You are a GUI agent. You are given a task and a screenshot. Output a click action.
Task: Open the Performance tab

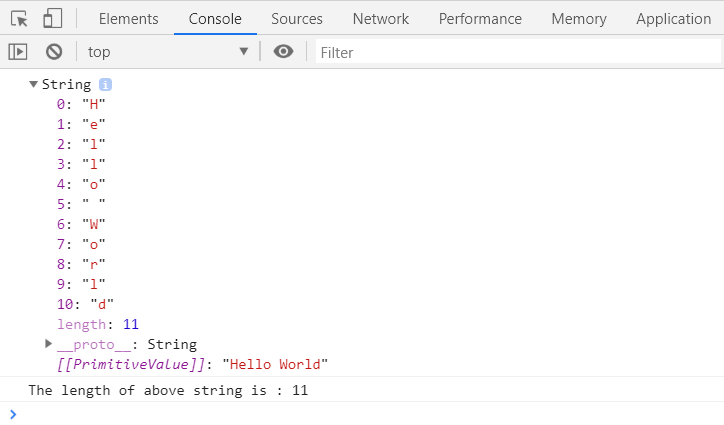pos(480,19)
